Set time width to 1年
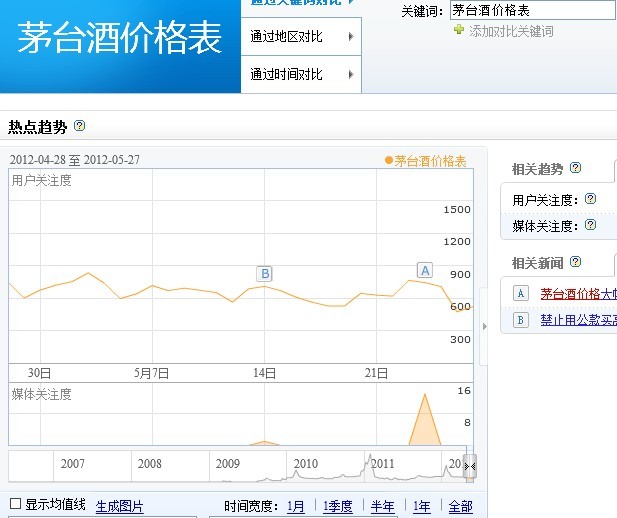Screen dimensions: 617x518 pyautogui.click(x=421, y=506)
